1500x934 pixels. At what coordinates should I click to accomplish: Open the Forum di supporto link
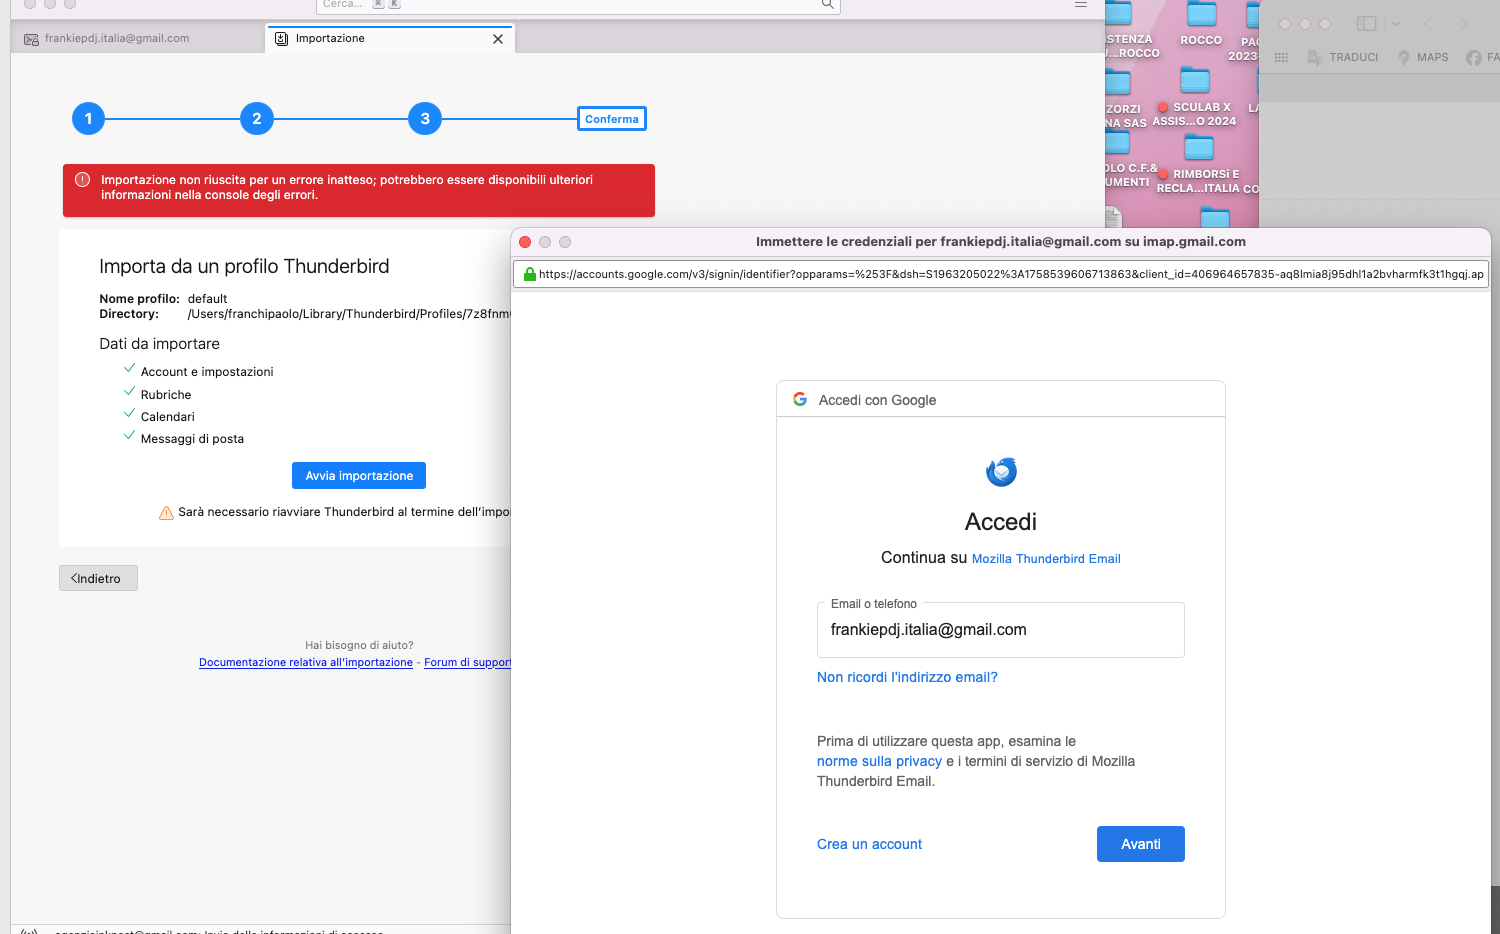pos(467,662)
